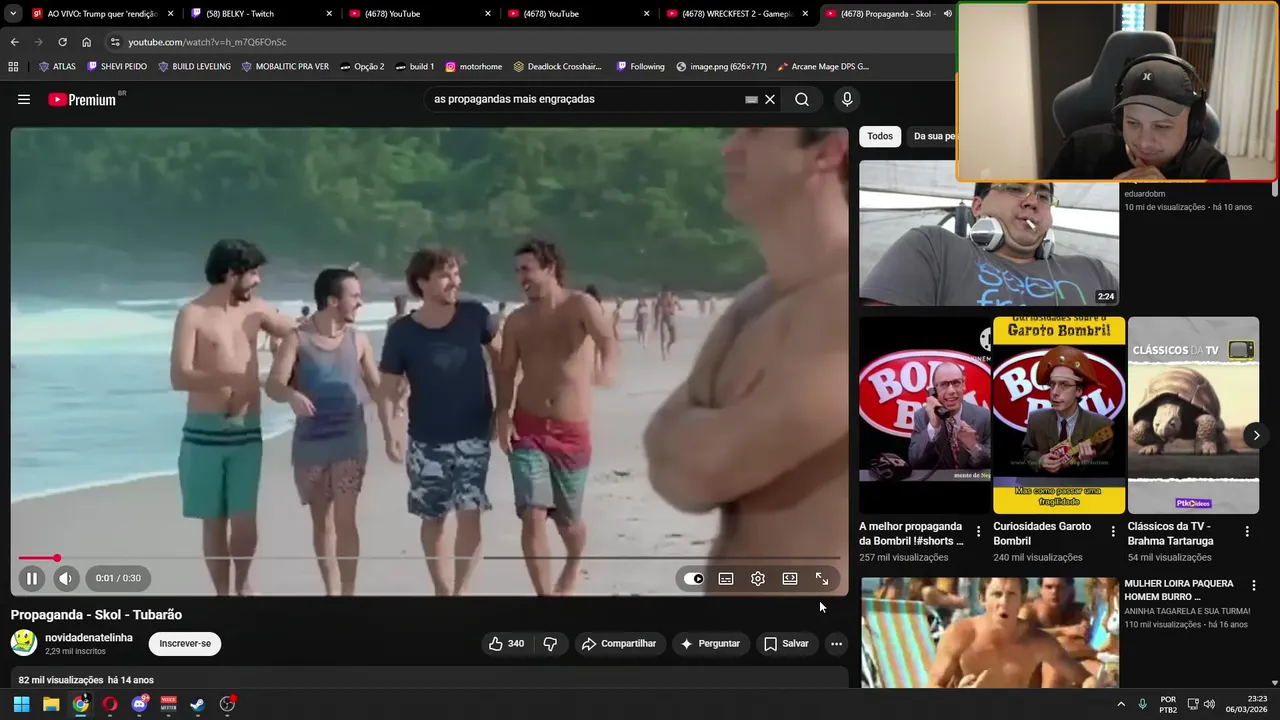
Task: Open the Windows Start menu
Action: [21, 704]
